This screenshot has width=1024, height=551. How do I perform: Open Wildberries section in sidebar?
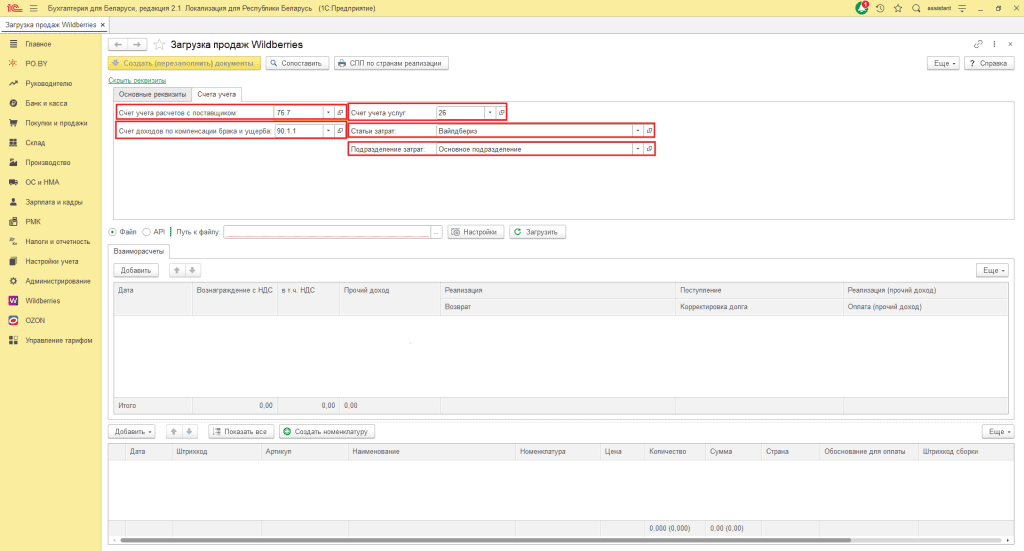tap(42, 300)
